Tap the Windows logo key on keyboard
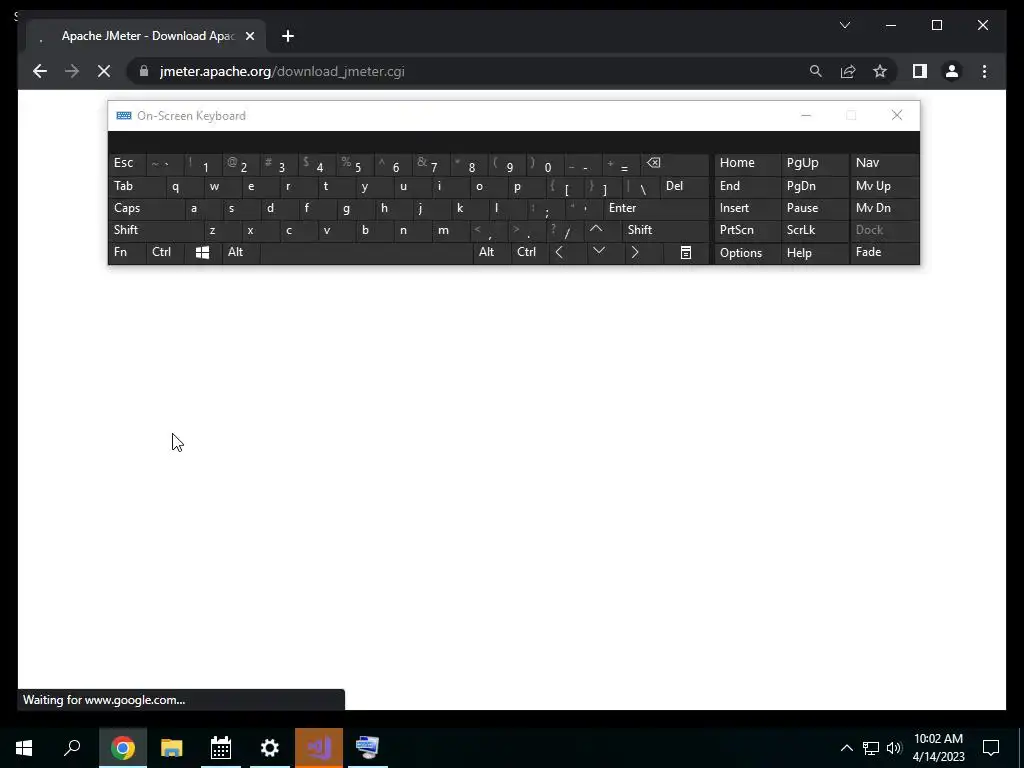The width and height of the screenshot is (1024, 768). (202, 253)
